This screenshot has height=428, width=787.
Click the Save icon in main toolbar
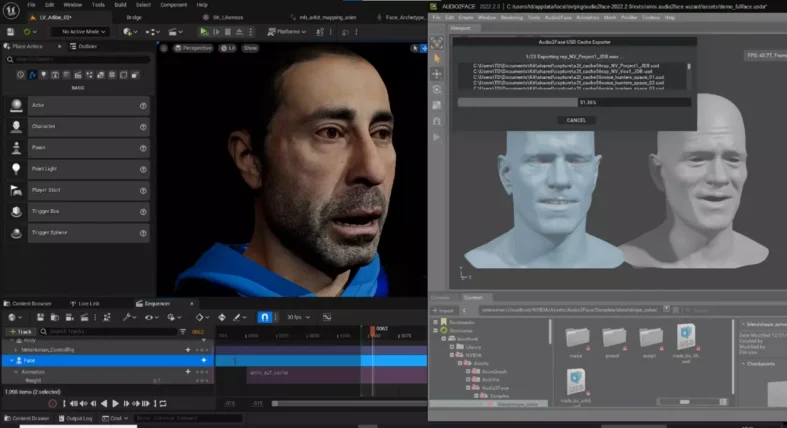[11, 31]
